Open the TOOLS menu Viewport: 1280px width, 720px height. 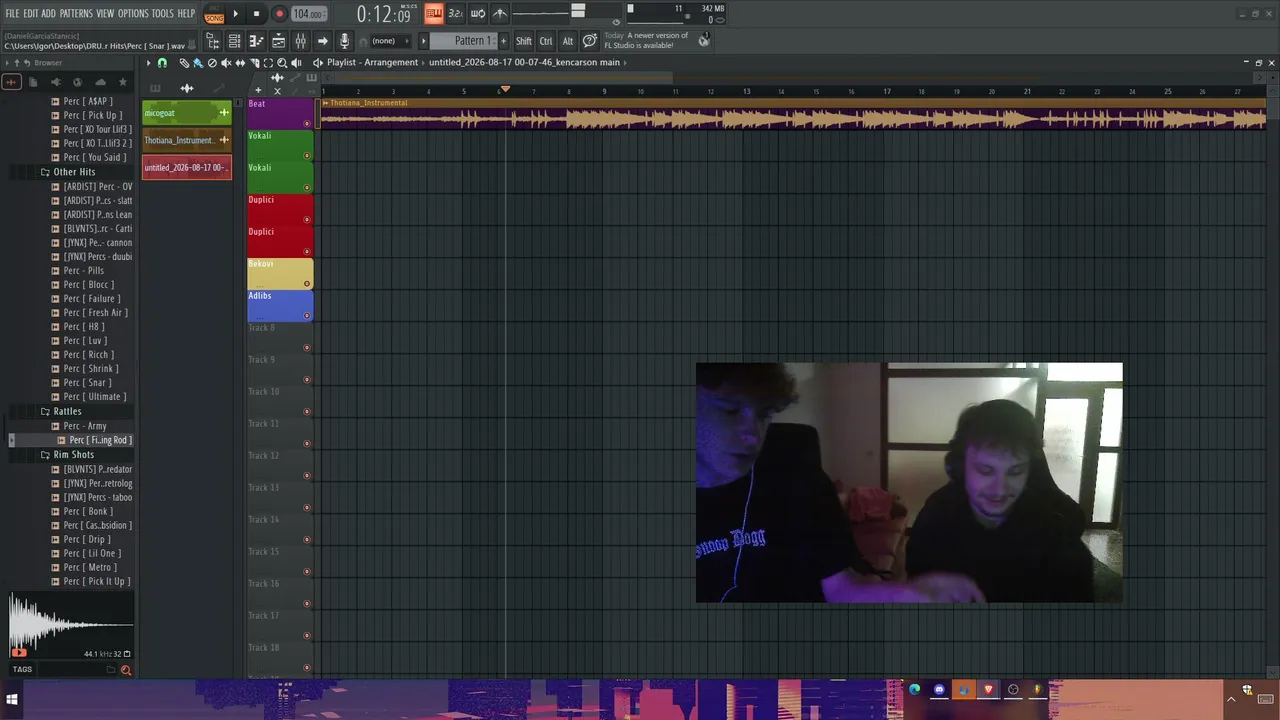pyautogui.click(x=163, y=14)
